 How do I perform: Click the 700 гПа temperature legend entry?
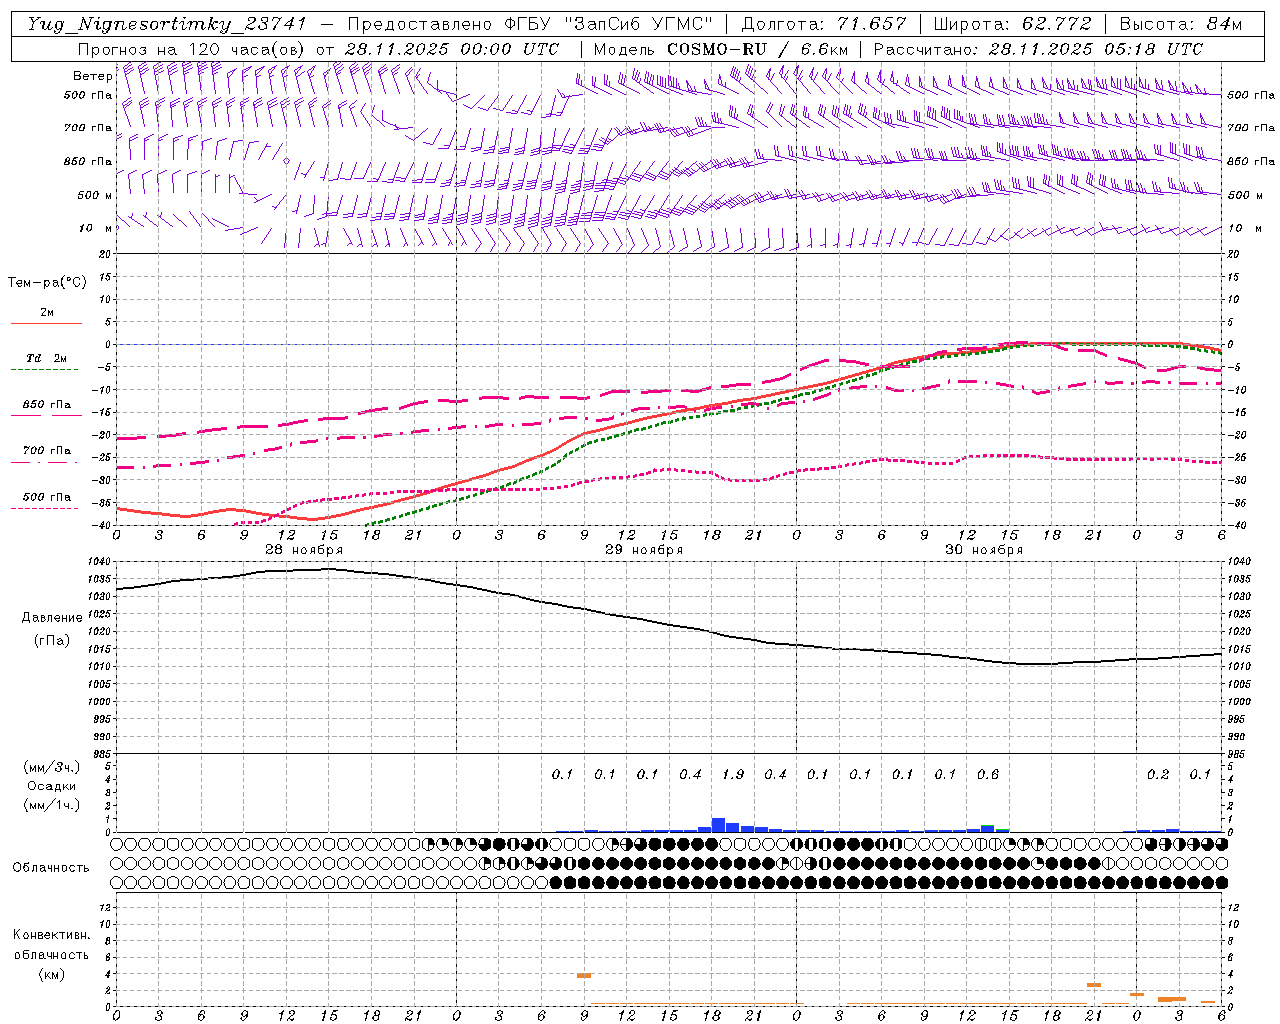point(47,451)
